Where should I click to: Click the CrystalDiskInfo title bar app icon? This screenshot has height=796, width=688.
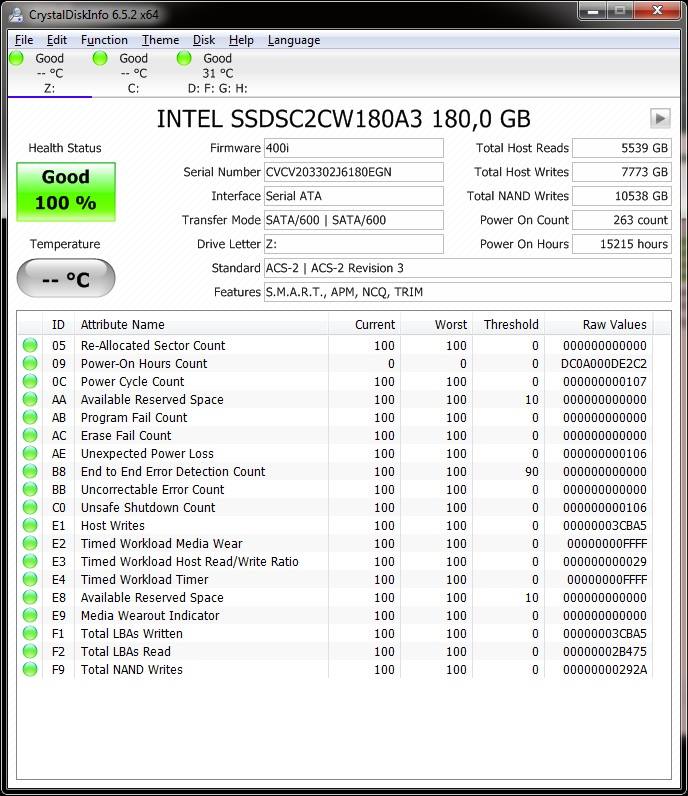(16, 14)
